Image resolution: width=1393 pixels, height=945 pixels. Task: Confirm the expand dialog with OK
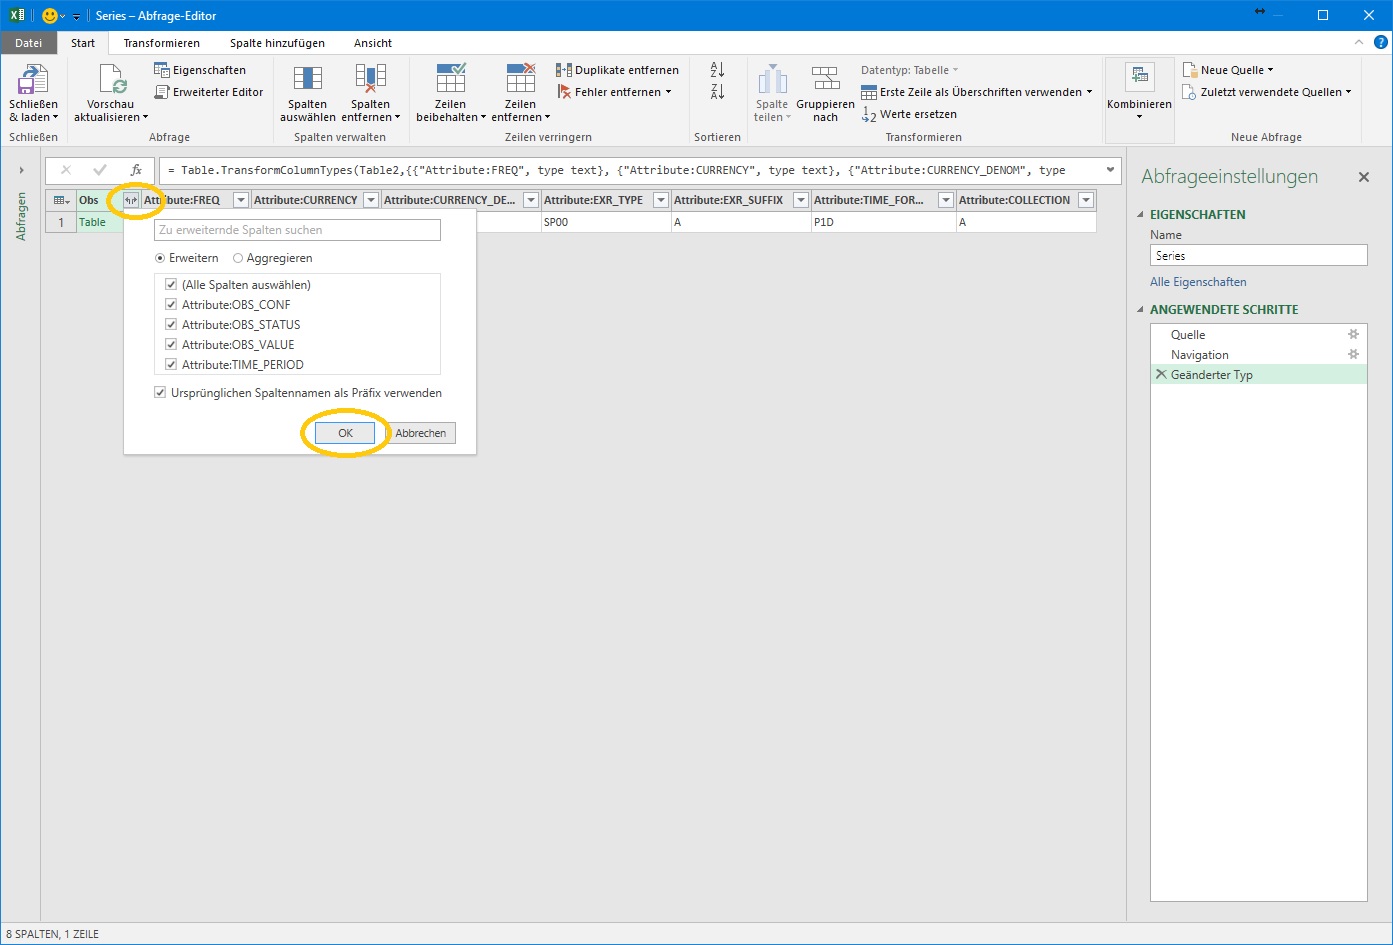pos(344,432)
